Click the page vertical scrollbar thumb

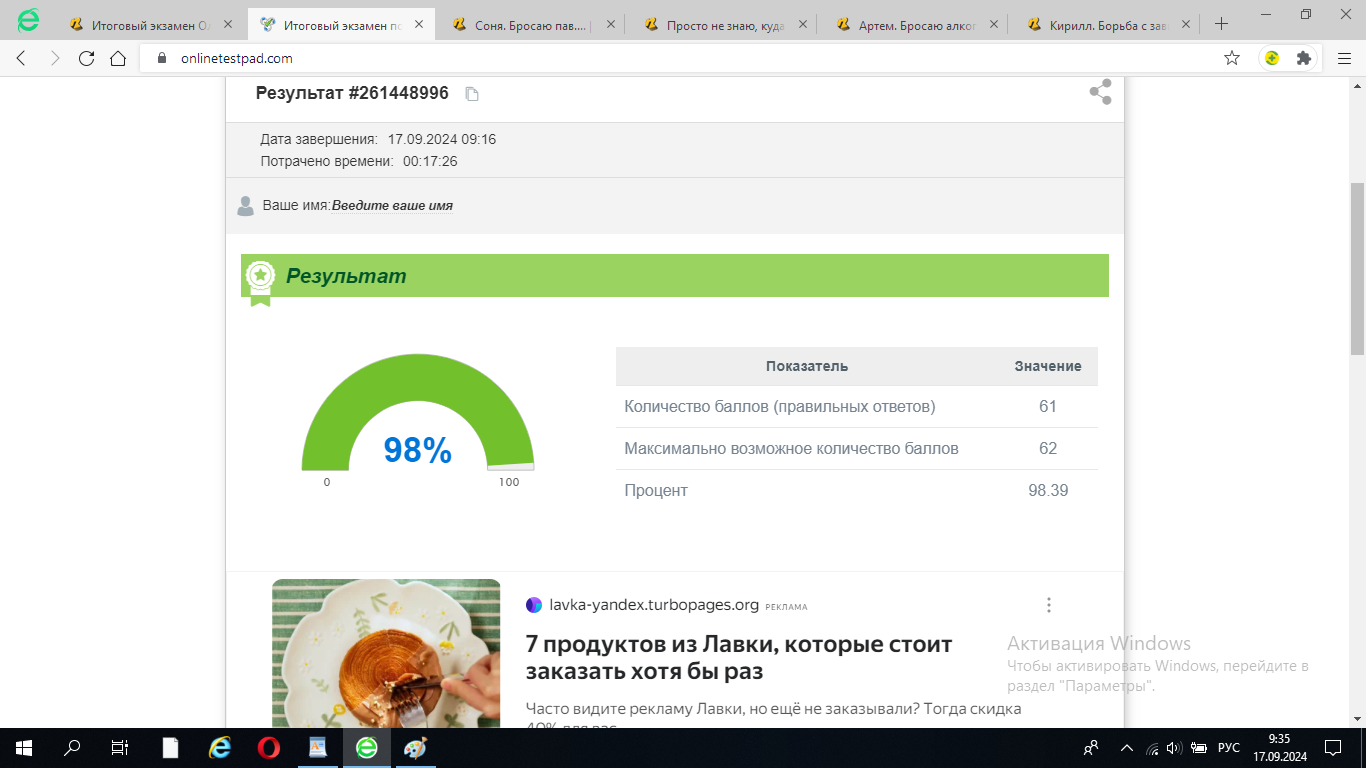tap(1357, 269)
